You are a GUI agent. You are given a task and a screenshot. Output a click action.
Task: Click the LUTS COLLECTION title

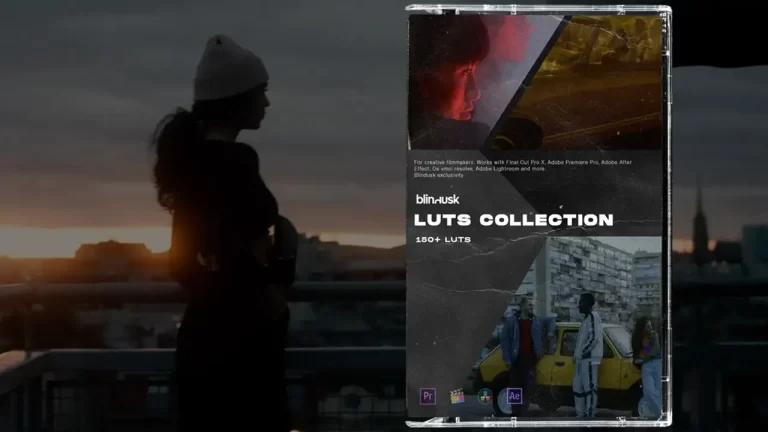coord(514,220)
